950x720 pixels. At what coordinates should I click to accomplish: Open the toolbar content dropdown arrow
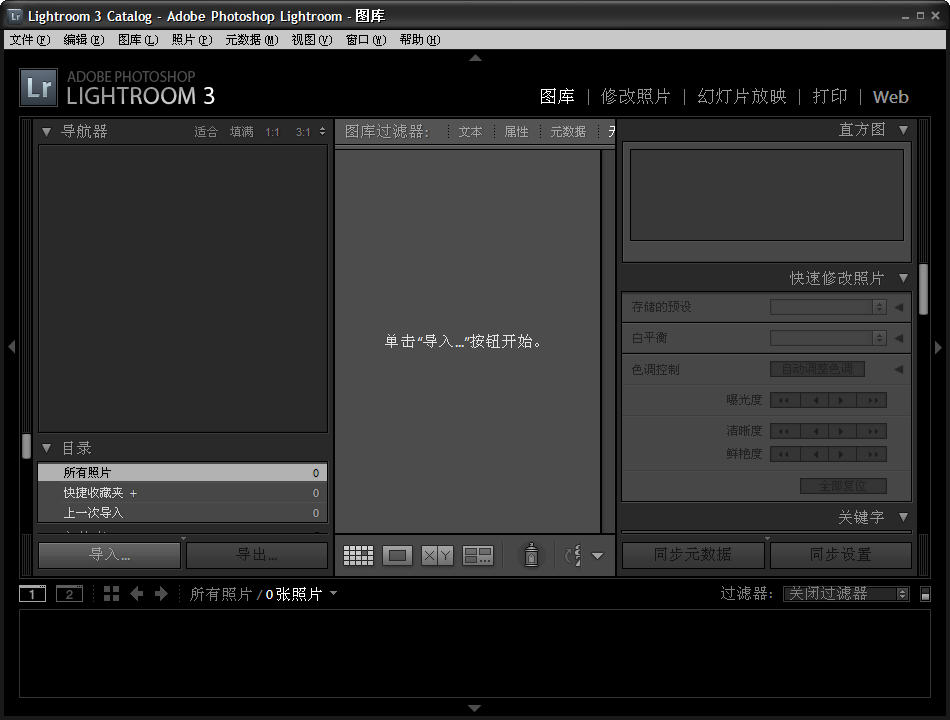coord(598,556)
